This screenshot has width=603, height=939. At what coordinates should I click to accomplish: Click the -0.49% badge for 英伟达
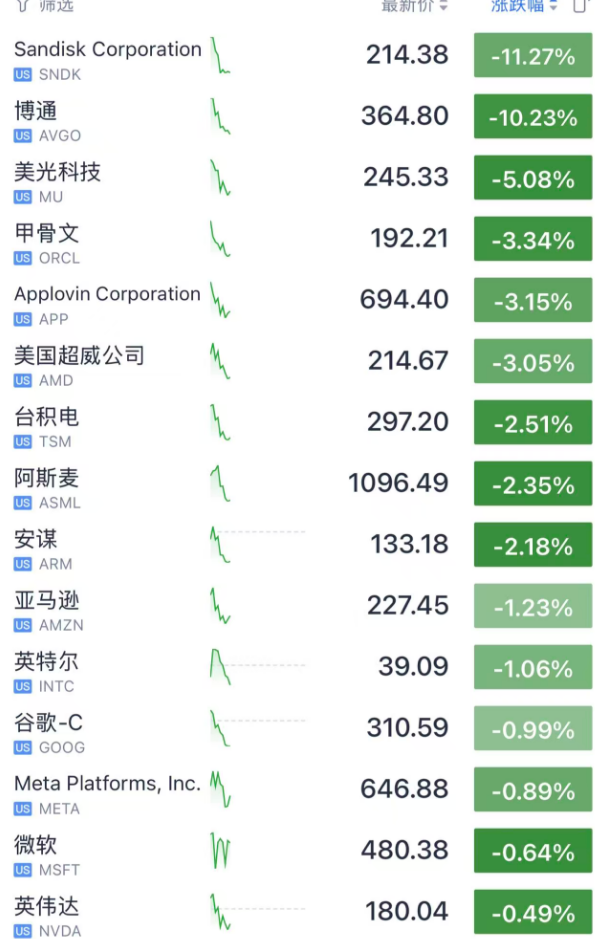click(x=533, y=911)
